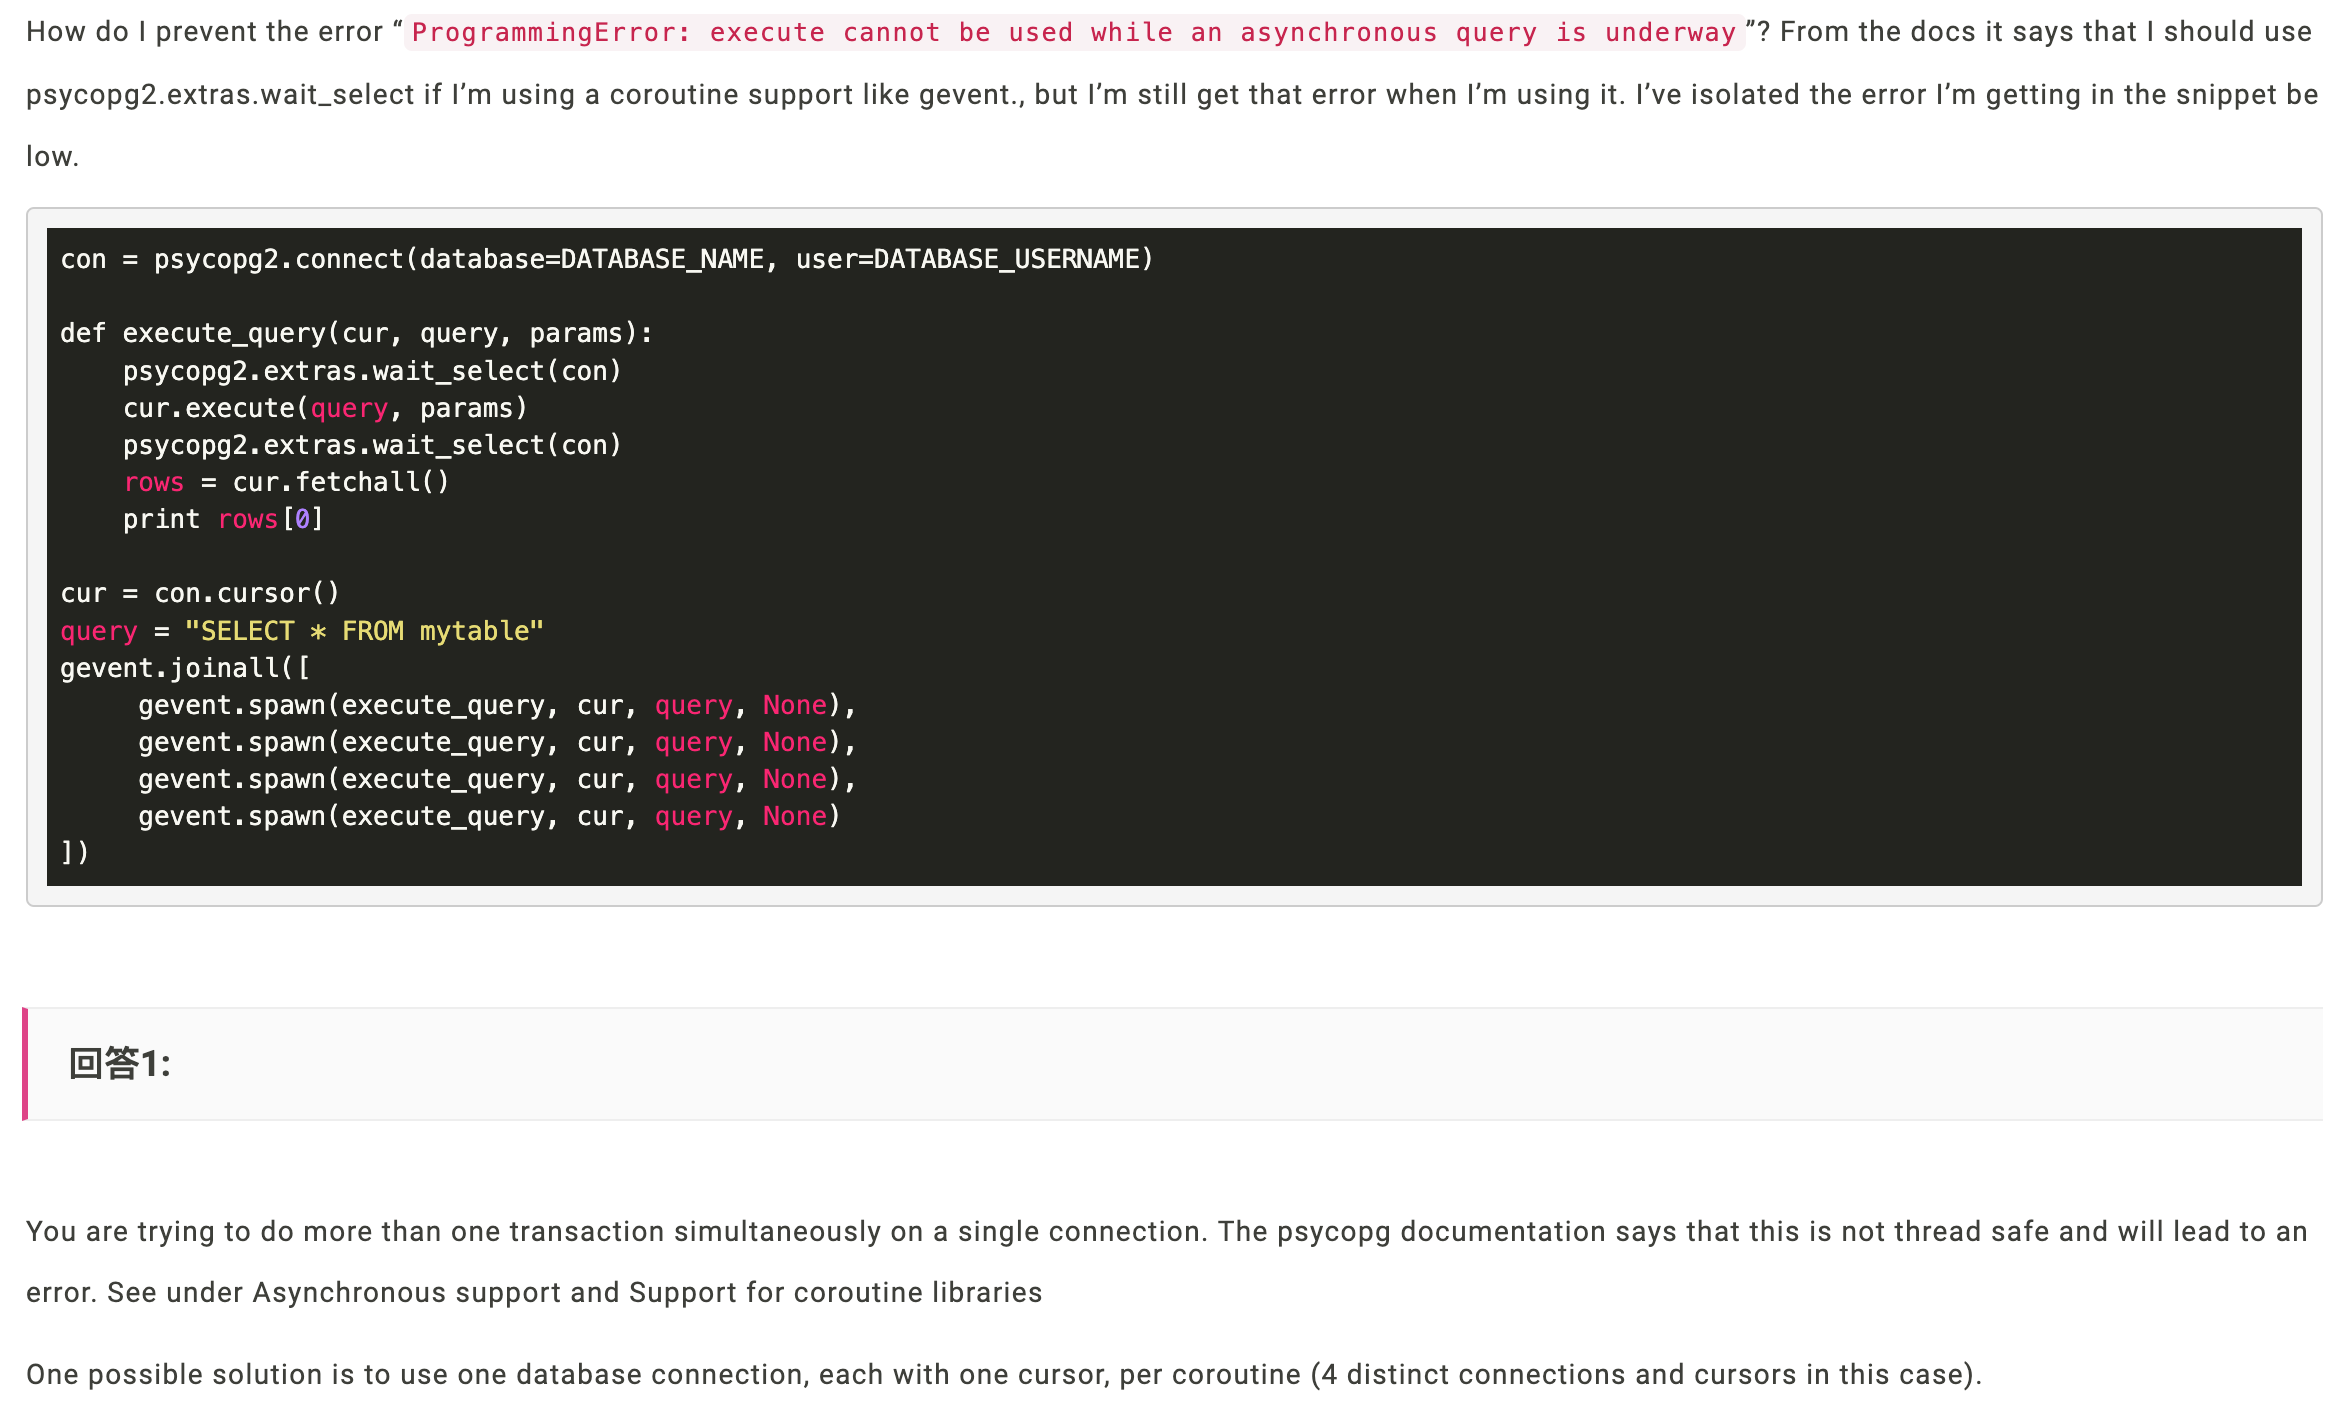
Task: Click the gevent.joinall([ line
Action: (x=185, y=668)
